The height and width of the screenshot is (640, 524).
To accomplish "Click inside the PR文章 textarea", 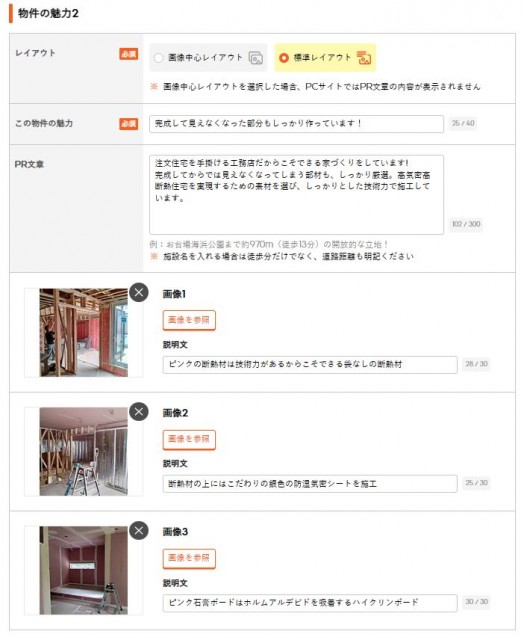I will (x=296, y=195).
